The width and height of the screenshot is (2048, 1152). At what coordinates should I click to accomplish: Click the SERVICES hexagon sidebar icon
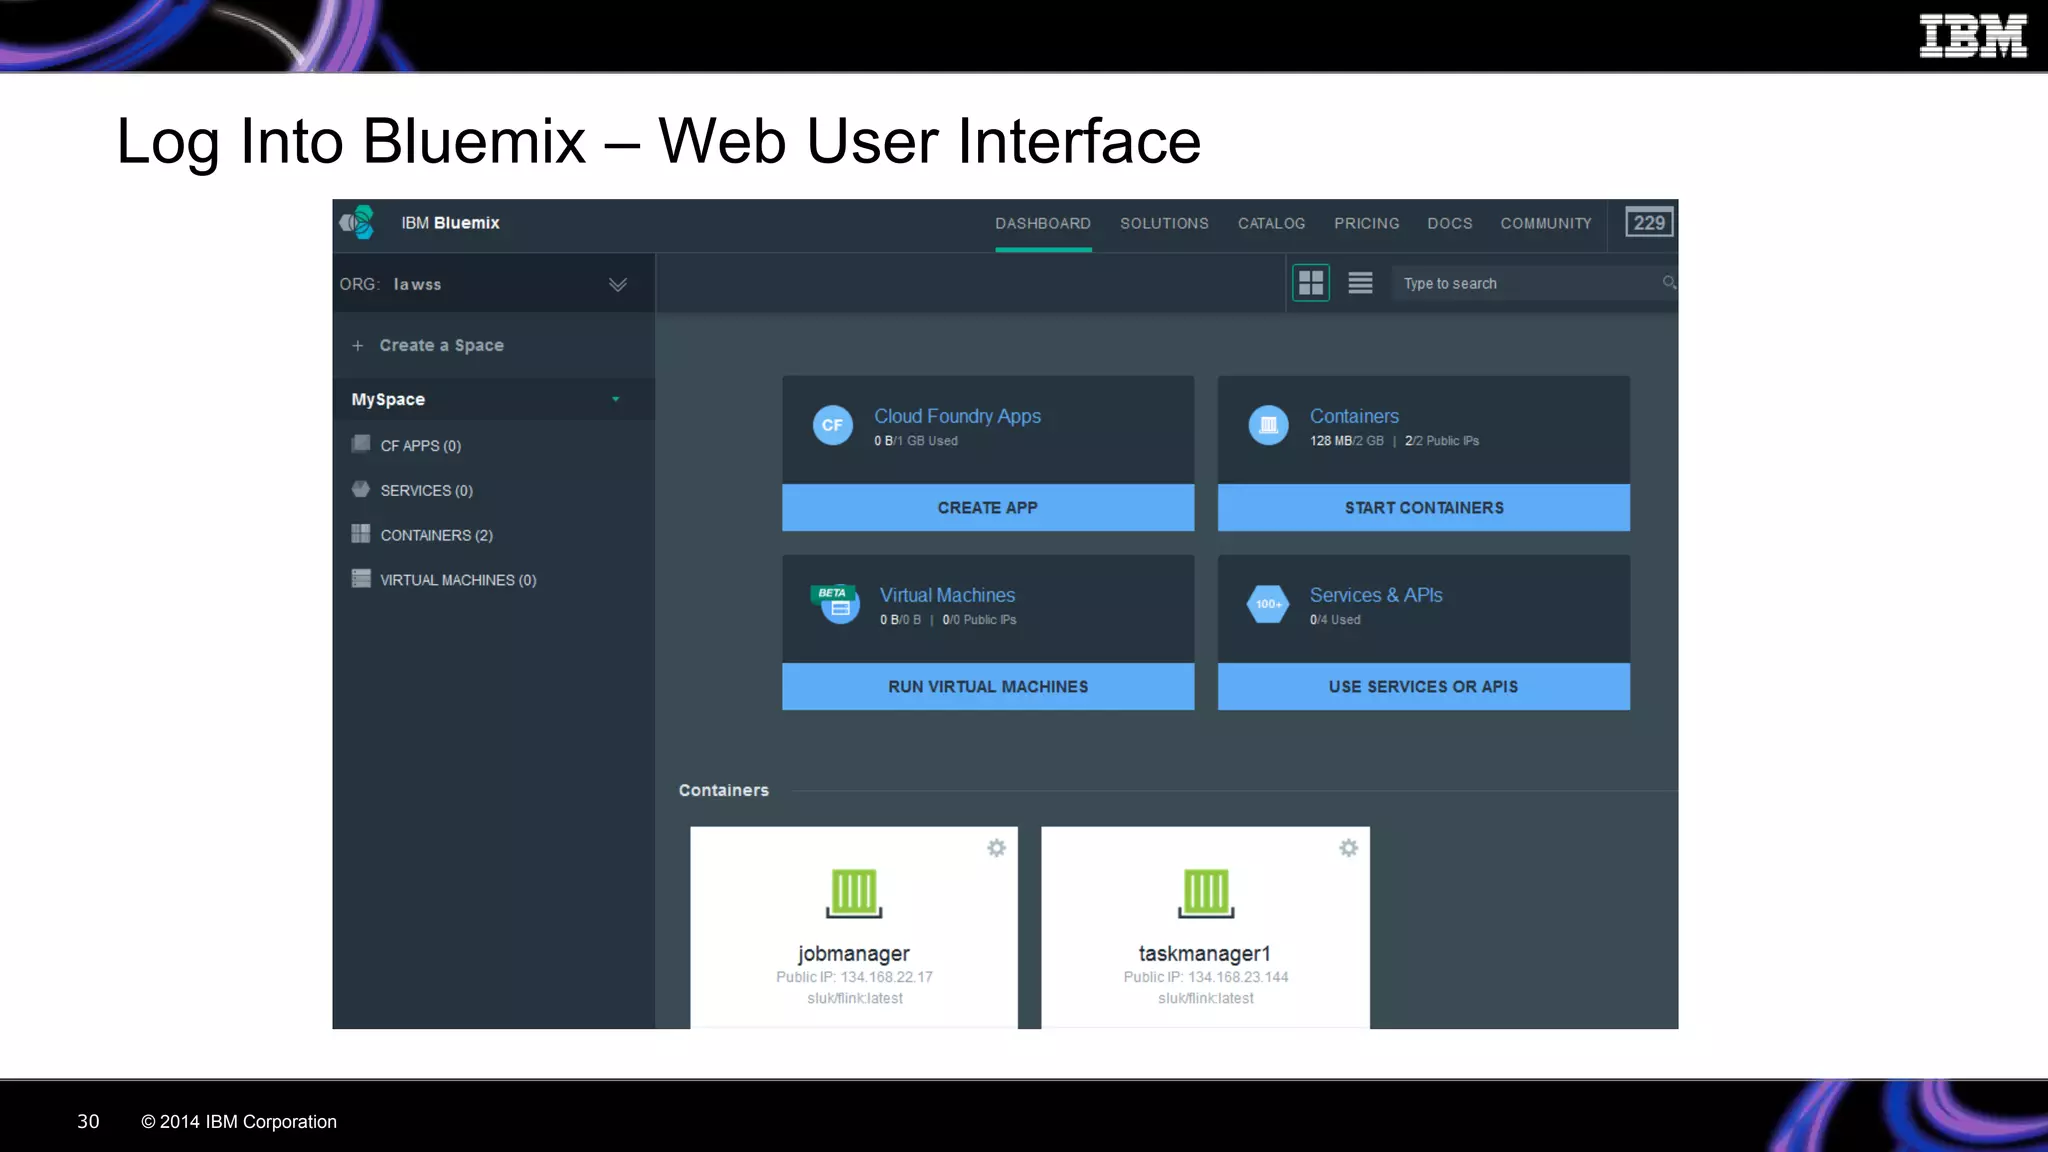point(361,489)
